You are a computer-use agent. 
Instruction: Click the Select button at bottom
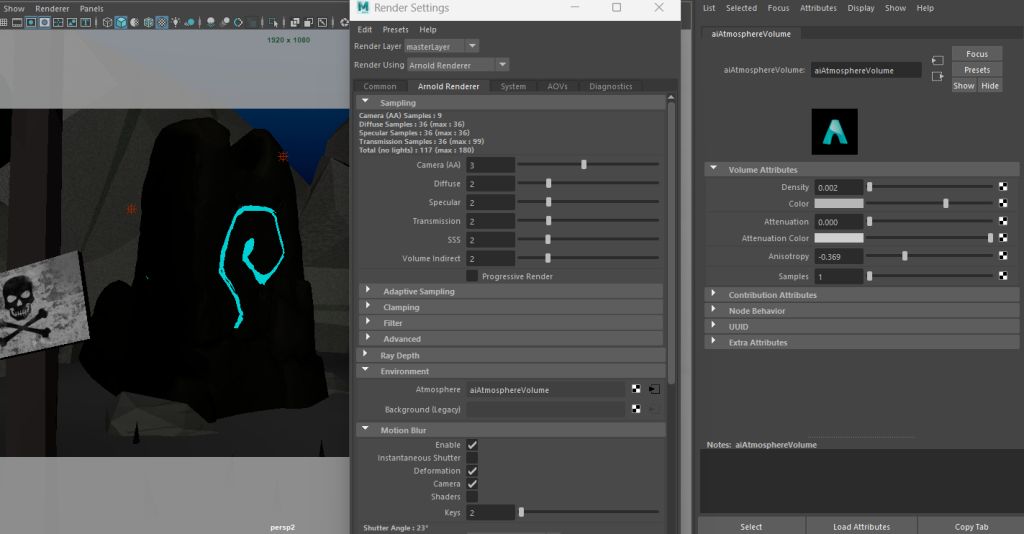751,526
